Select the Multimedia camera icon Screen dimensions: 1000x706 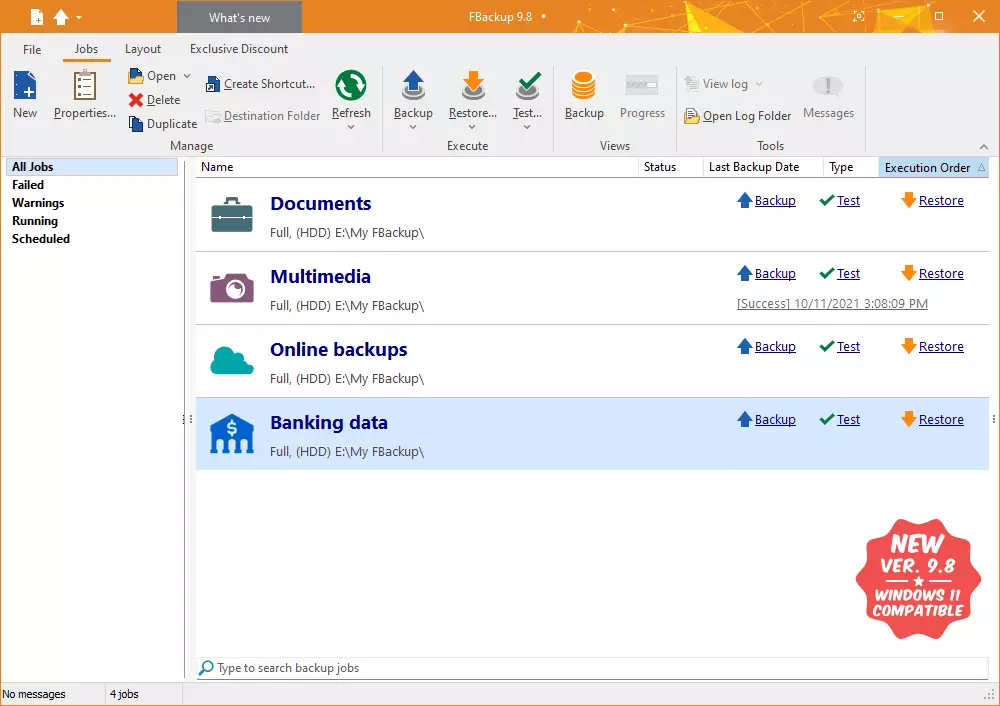[232, 288]
